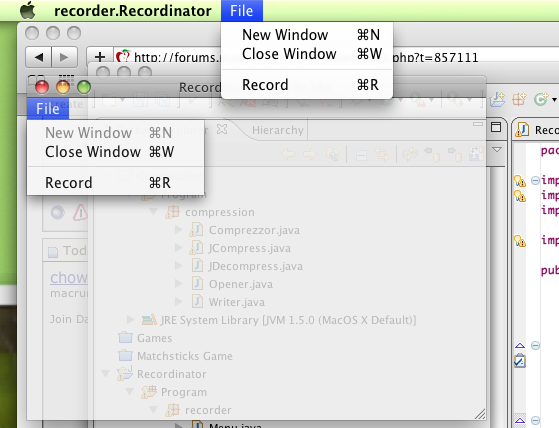This screenshot has width=559, height=428.
Task: Open the Apple menu
Action: point(28,10)
